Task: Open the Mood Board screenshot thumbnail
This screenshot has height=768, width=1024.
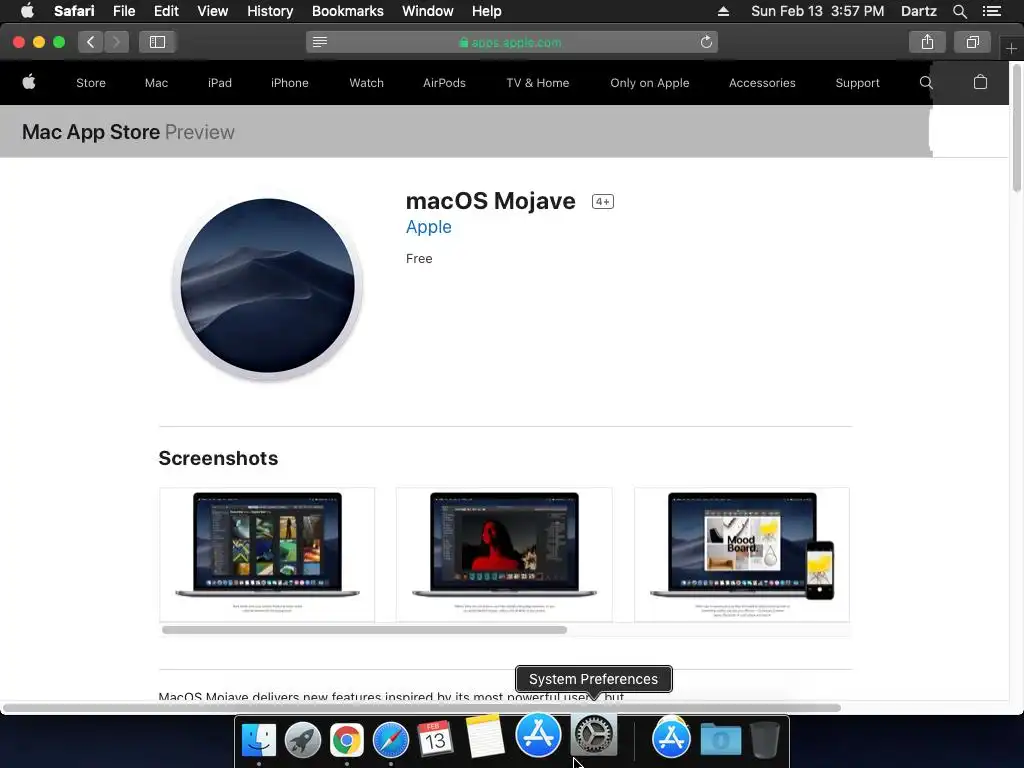Action: pos(742,554)
